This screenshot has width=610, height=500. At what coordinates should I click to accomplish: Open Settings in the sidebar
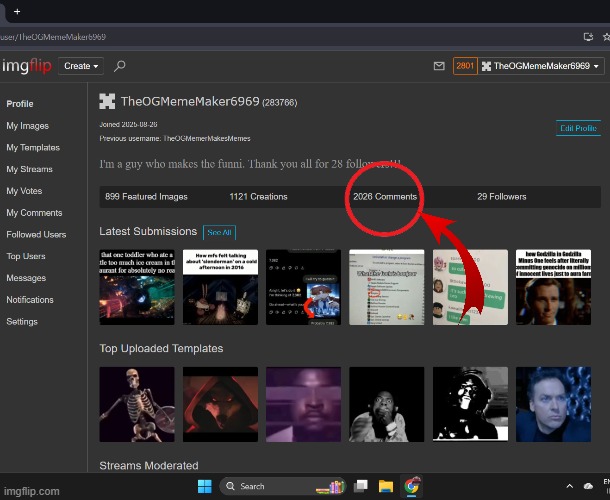22,322
